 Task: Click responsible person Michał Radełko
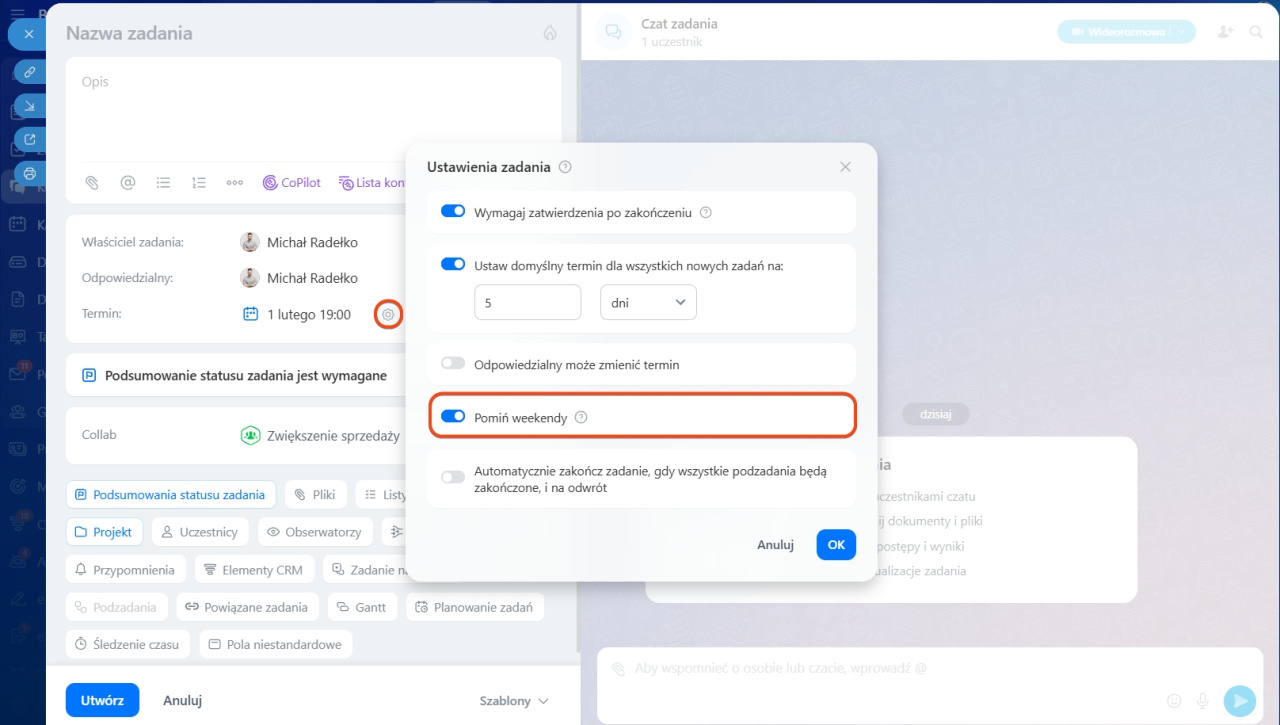[299, 278]
